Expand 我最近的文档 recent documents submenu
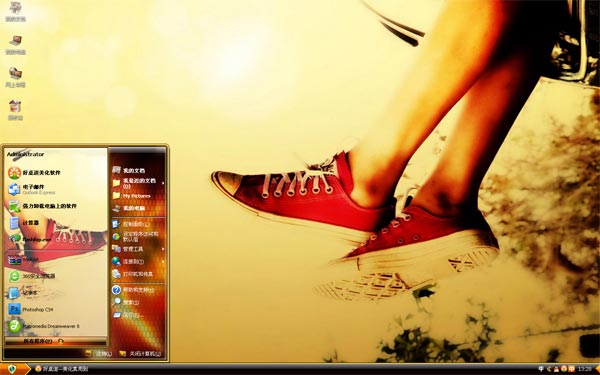Image resolution: width=600 pixels, height=375 pixels. coord(138,183)
